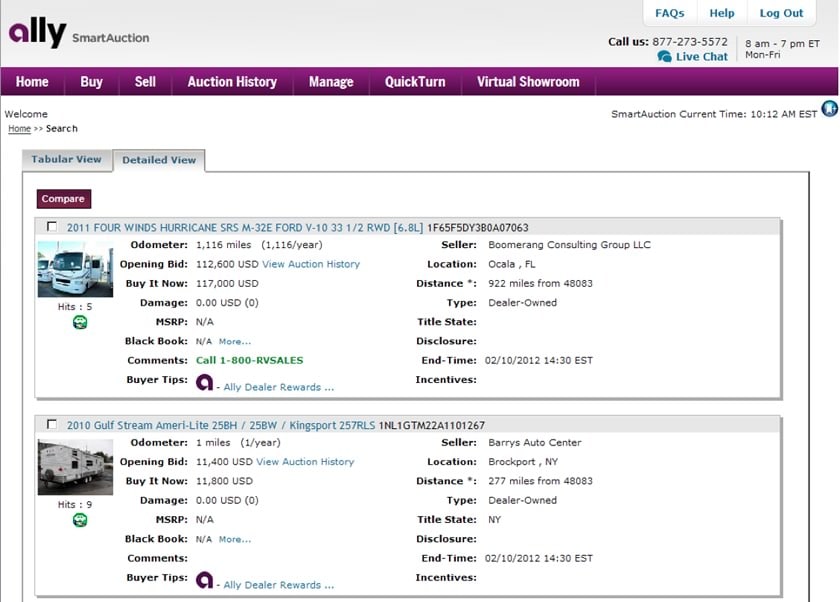Click seller Barrys Auto Center
840x602 pixels.
(535, 442)
